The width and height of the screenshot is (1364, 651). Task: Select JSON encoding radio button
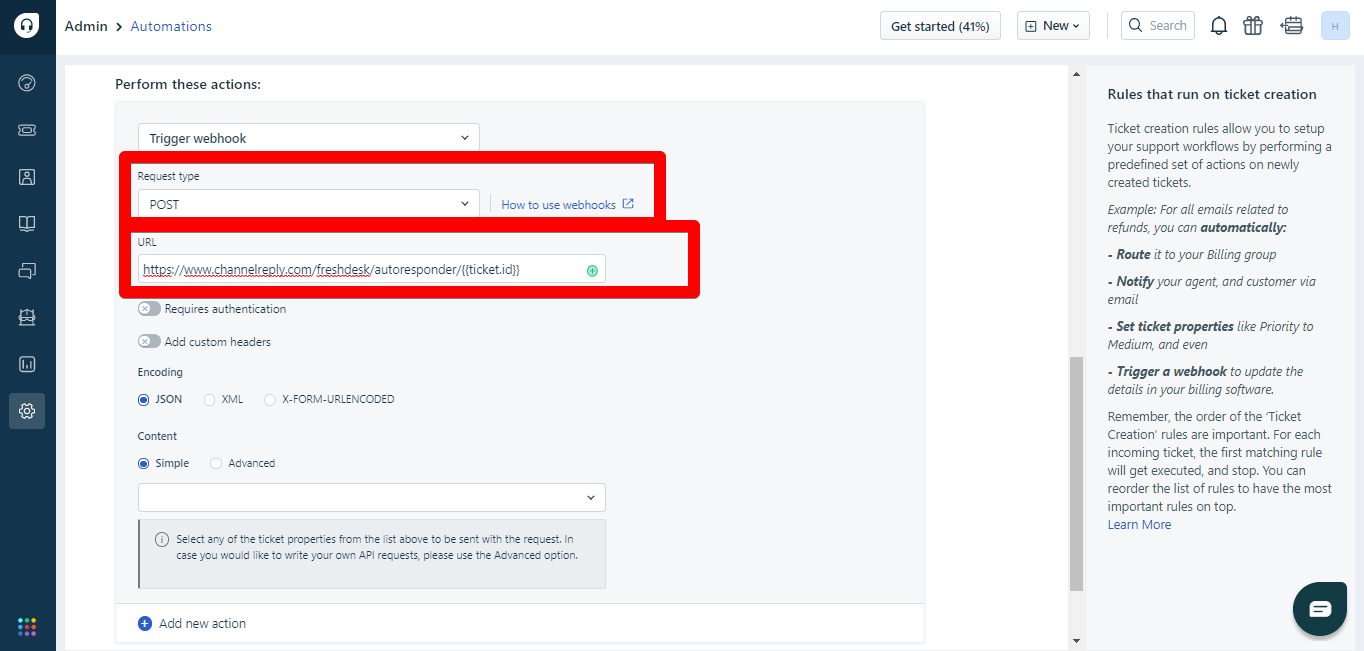pos(144,399)
